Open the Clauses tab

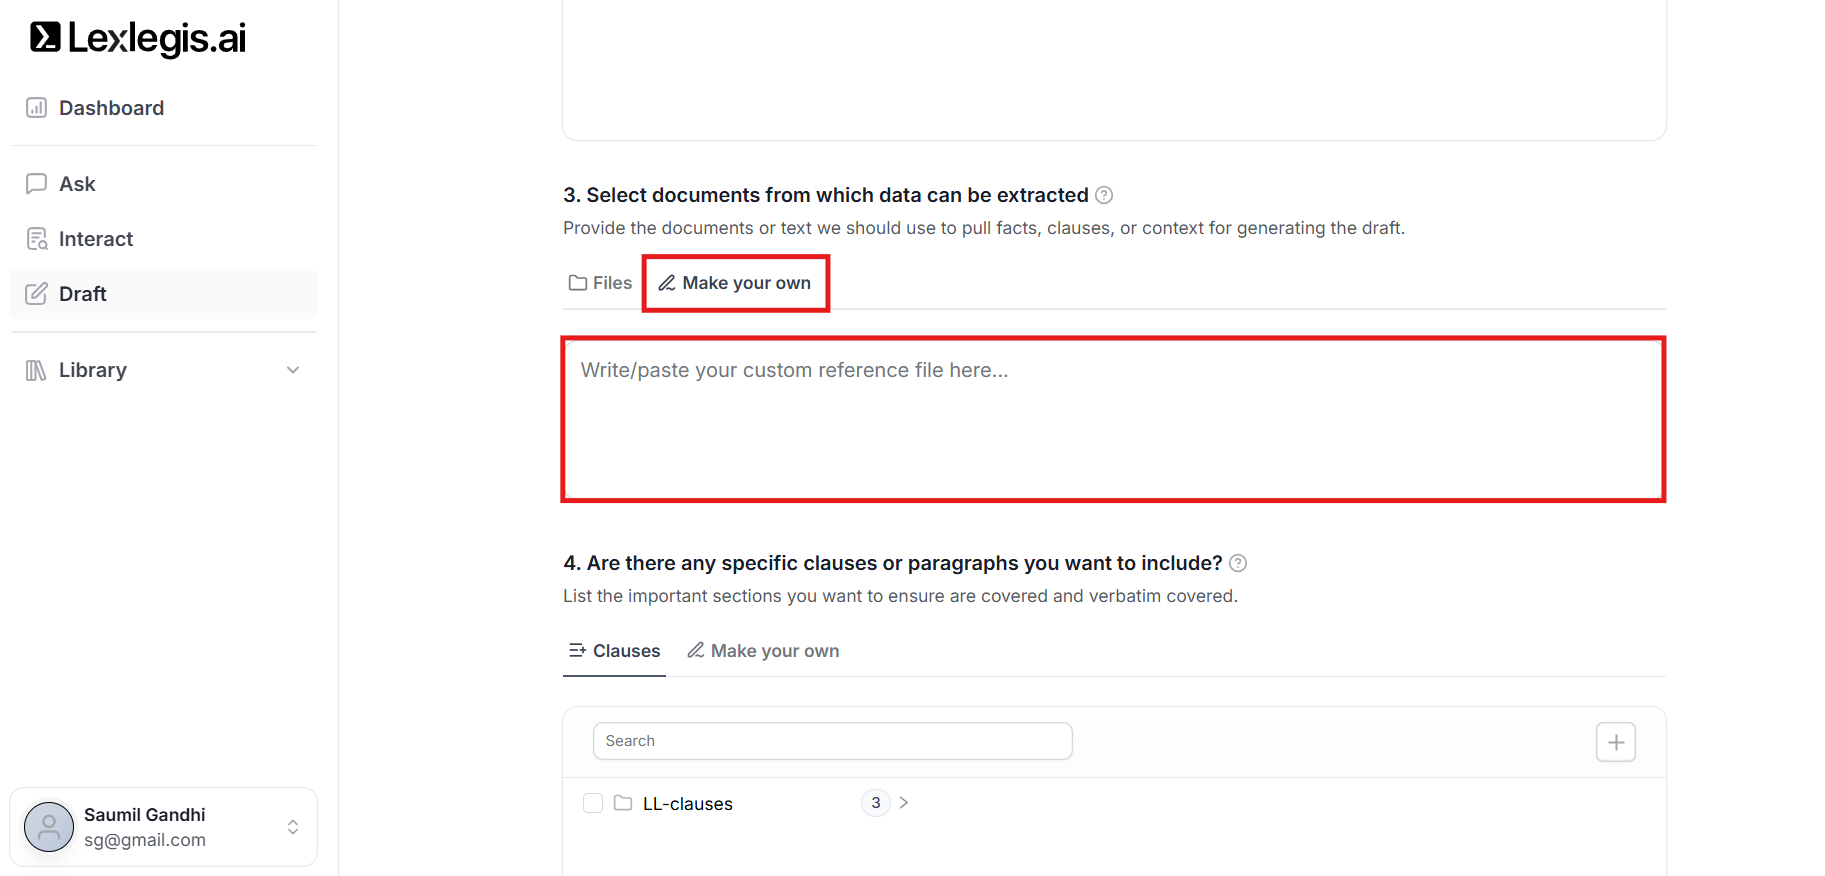615,651
